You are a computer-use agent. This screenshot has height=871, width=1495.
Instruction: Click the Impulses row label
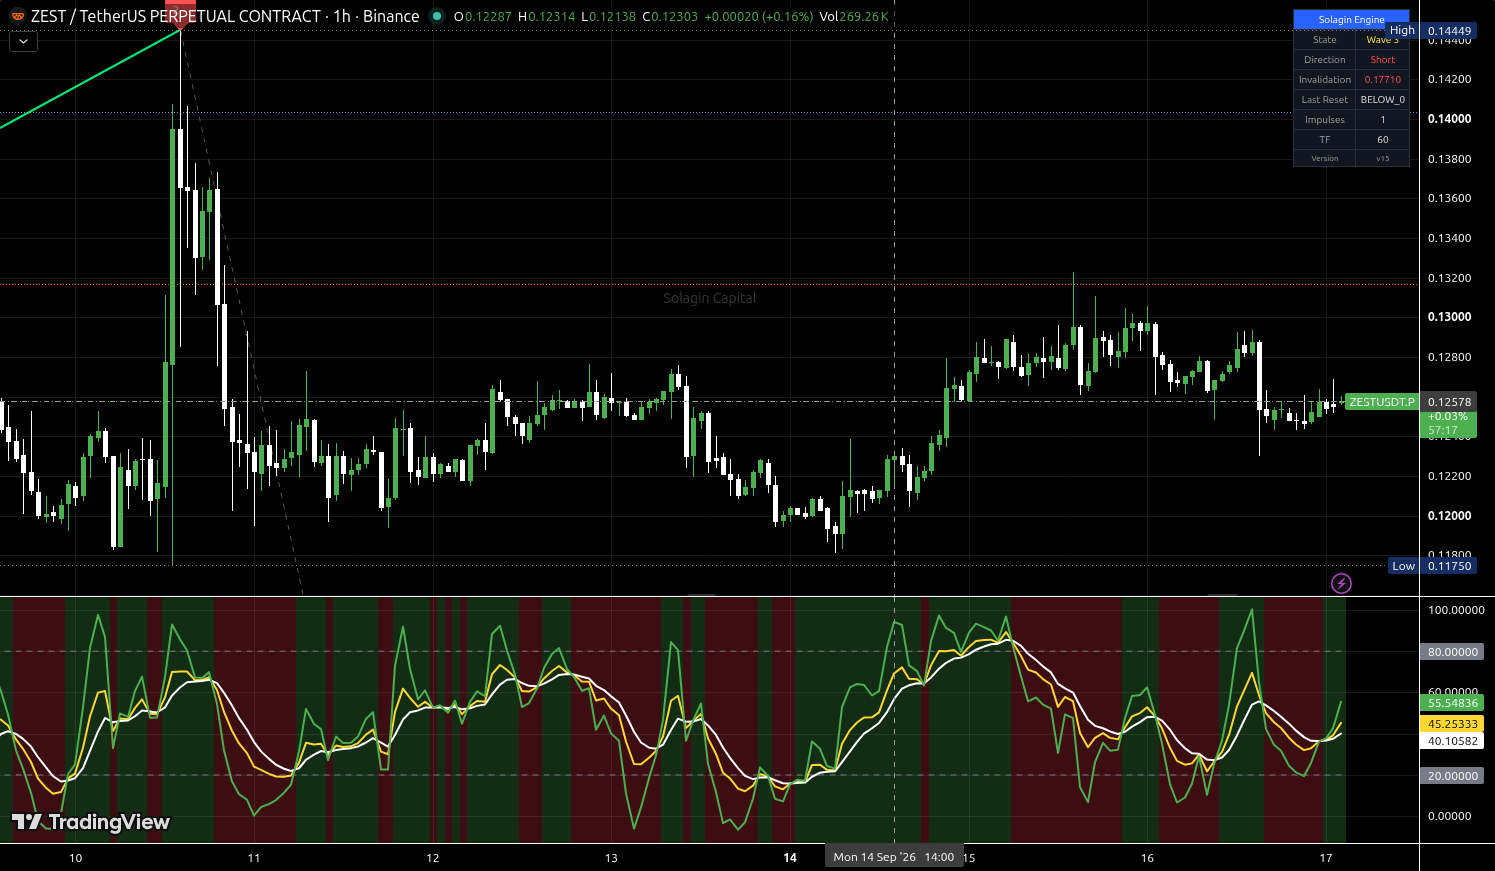[1325, 120]
